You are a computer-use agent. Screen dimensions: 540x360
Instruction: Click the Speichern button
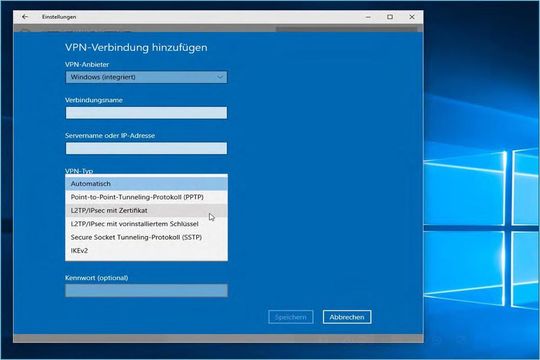pyautogui.click(x=291, y=317)
